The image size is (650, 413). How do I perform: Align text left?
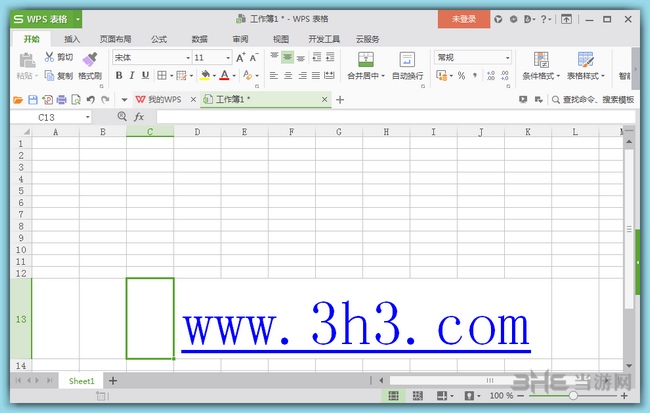274,75
